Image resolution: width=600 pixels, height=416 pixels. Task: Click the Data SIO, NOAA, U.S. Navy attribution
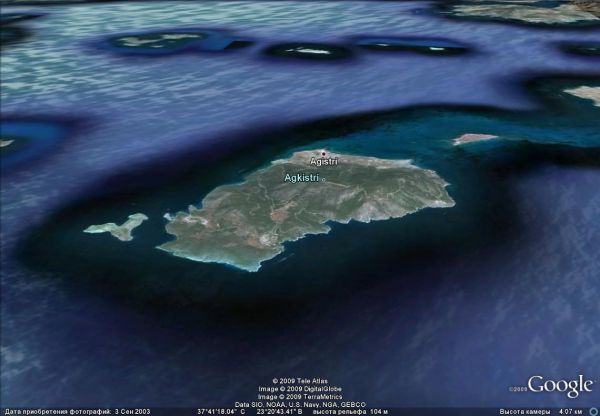click(300, 403)
